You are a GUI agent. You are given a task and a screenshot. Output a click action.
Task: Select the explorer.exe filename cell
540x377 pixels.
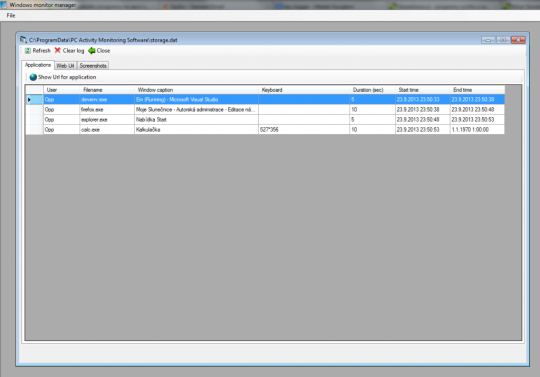(107, 119)
